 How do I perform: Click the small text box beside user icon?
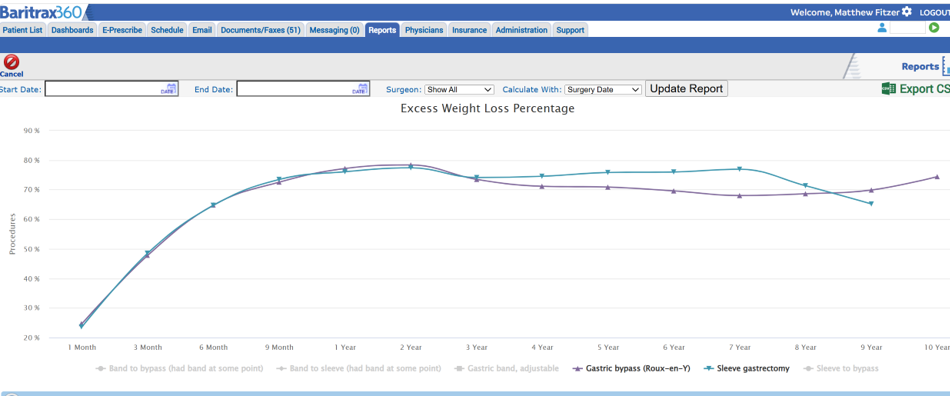908,28
